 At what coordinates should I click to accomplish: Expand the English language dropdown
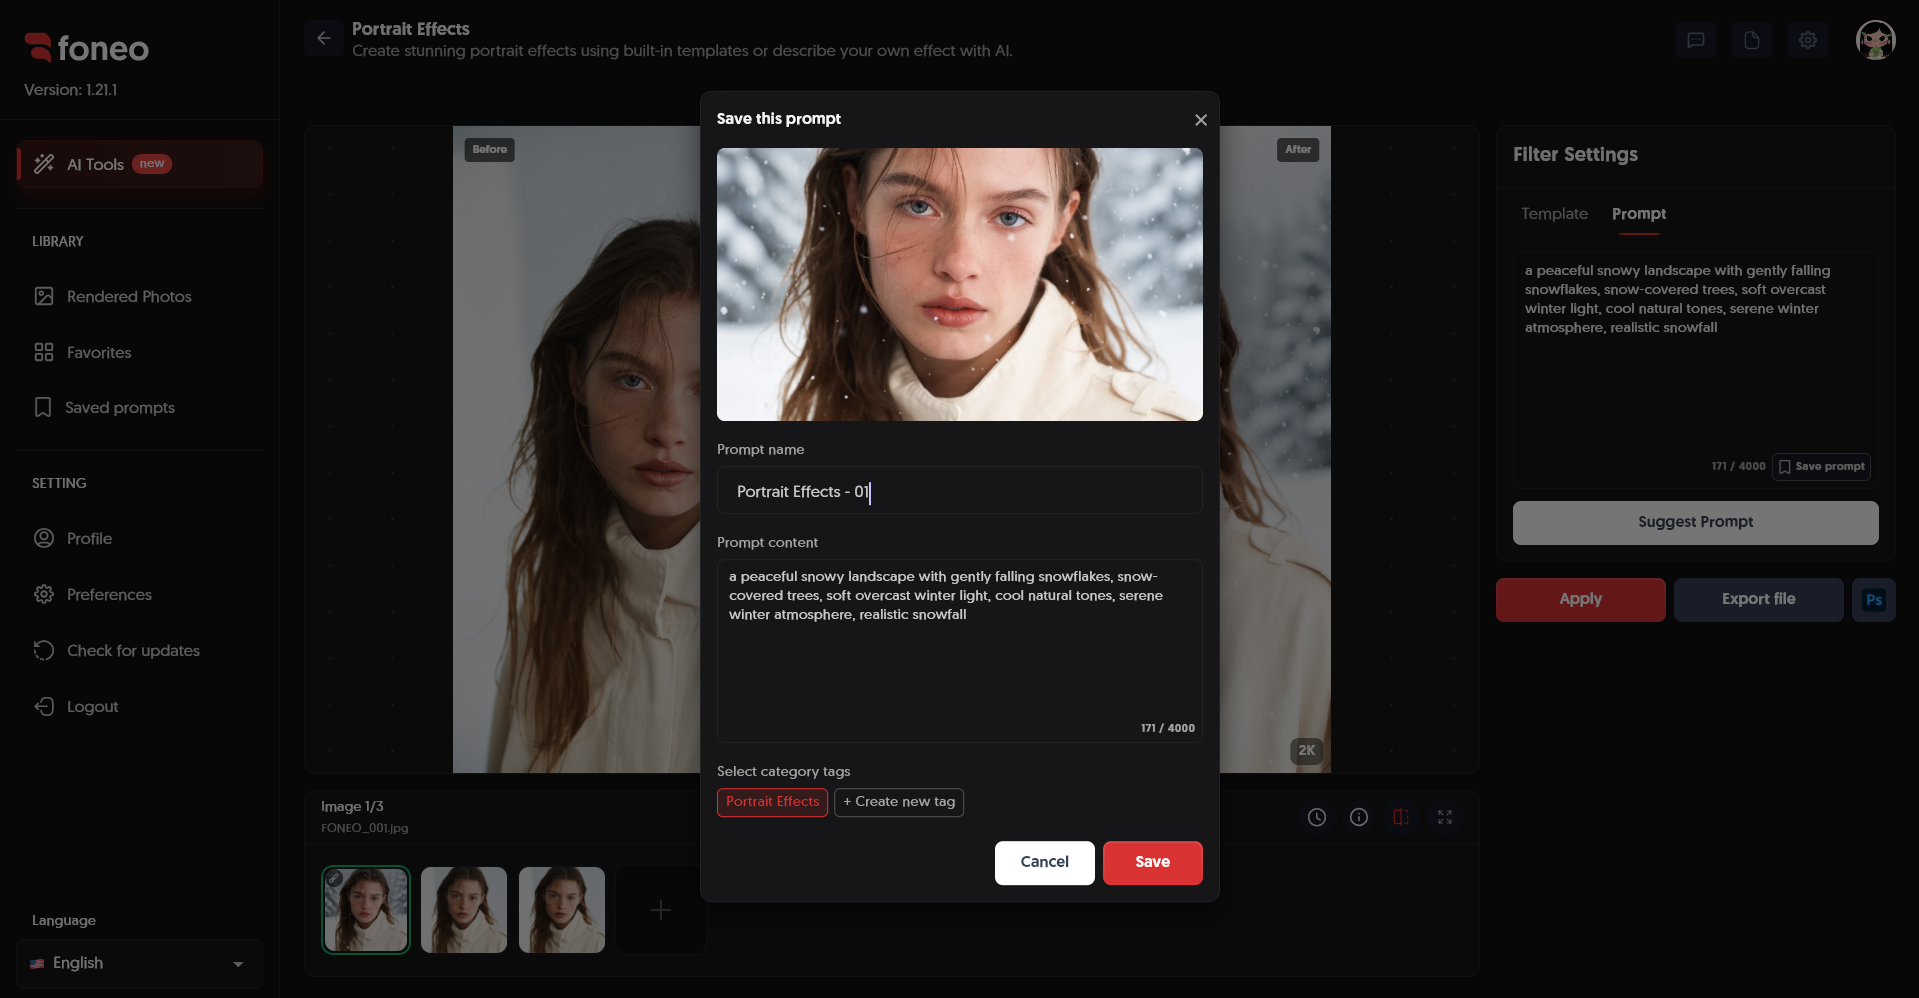tap(140, 964)
